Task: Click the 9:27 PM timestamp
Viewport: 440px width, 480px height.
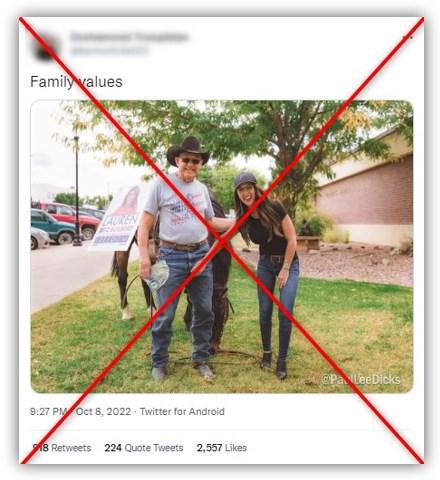Action: tap(49, 412)
